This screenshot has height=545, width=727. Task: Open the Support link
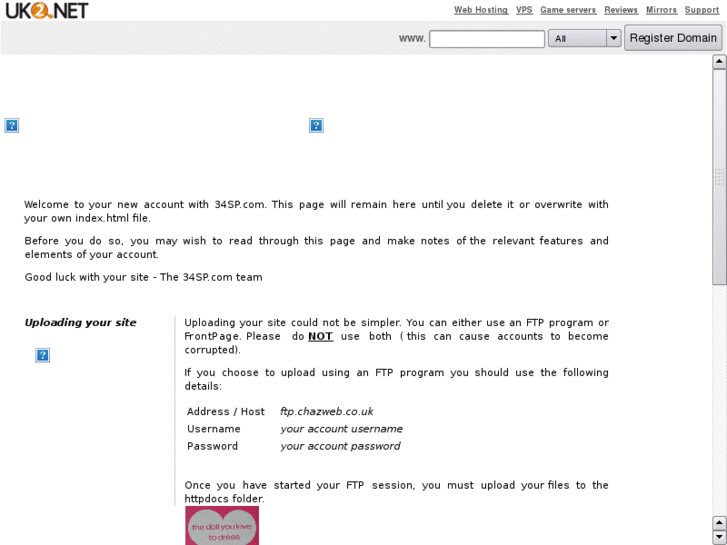pos(701,10)
